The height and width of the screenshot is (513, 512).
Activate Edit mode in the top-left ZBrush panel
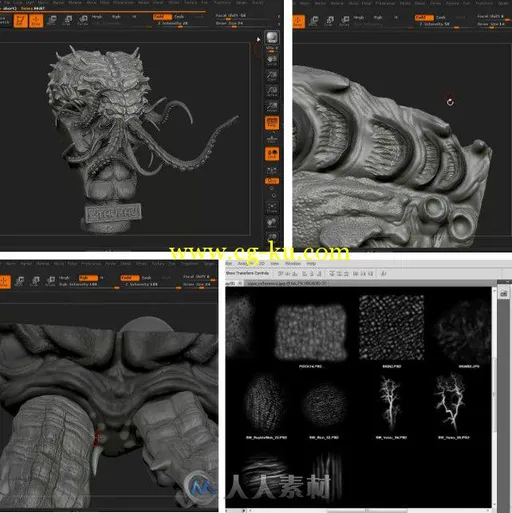20,20
